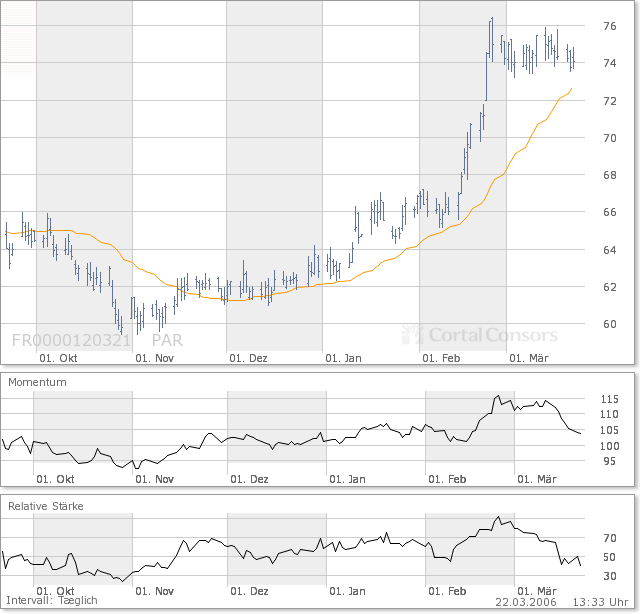Select Momentum axis value 115
640x614 pixels.
[609, 399]
